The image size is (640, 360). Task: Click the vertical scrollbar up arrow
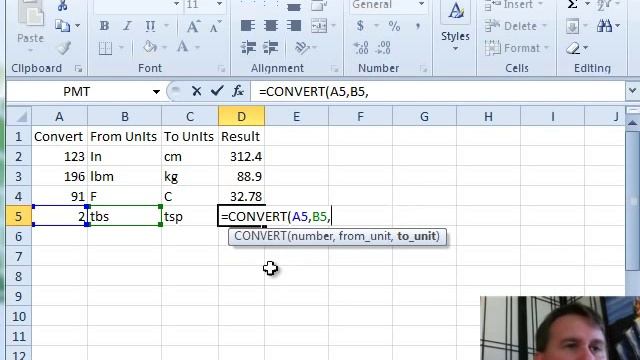[x=632, y=122]
